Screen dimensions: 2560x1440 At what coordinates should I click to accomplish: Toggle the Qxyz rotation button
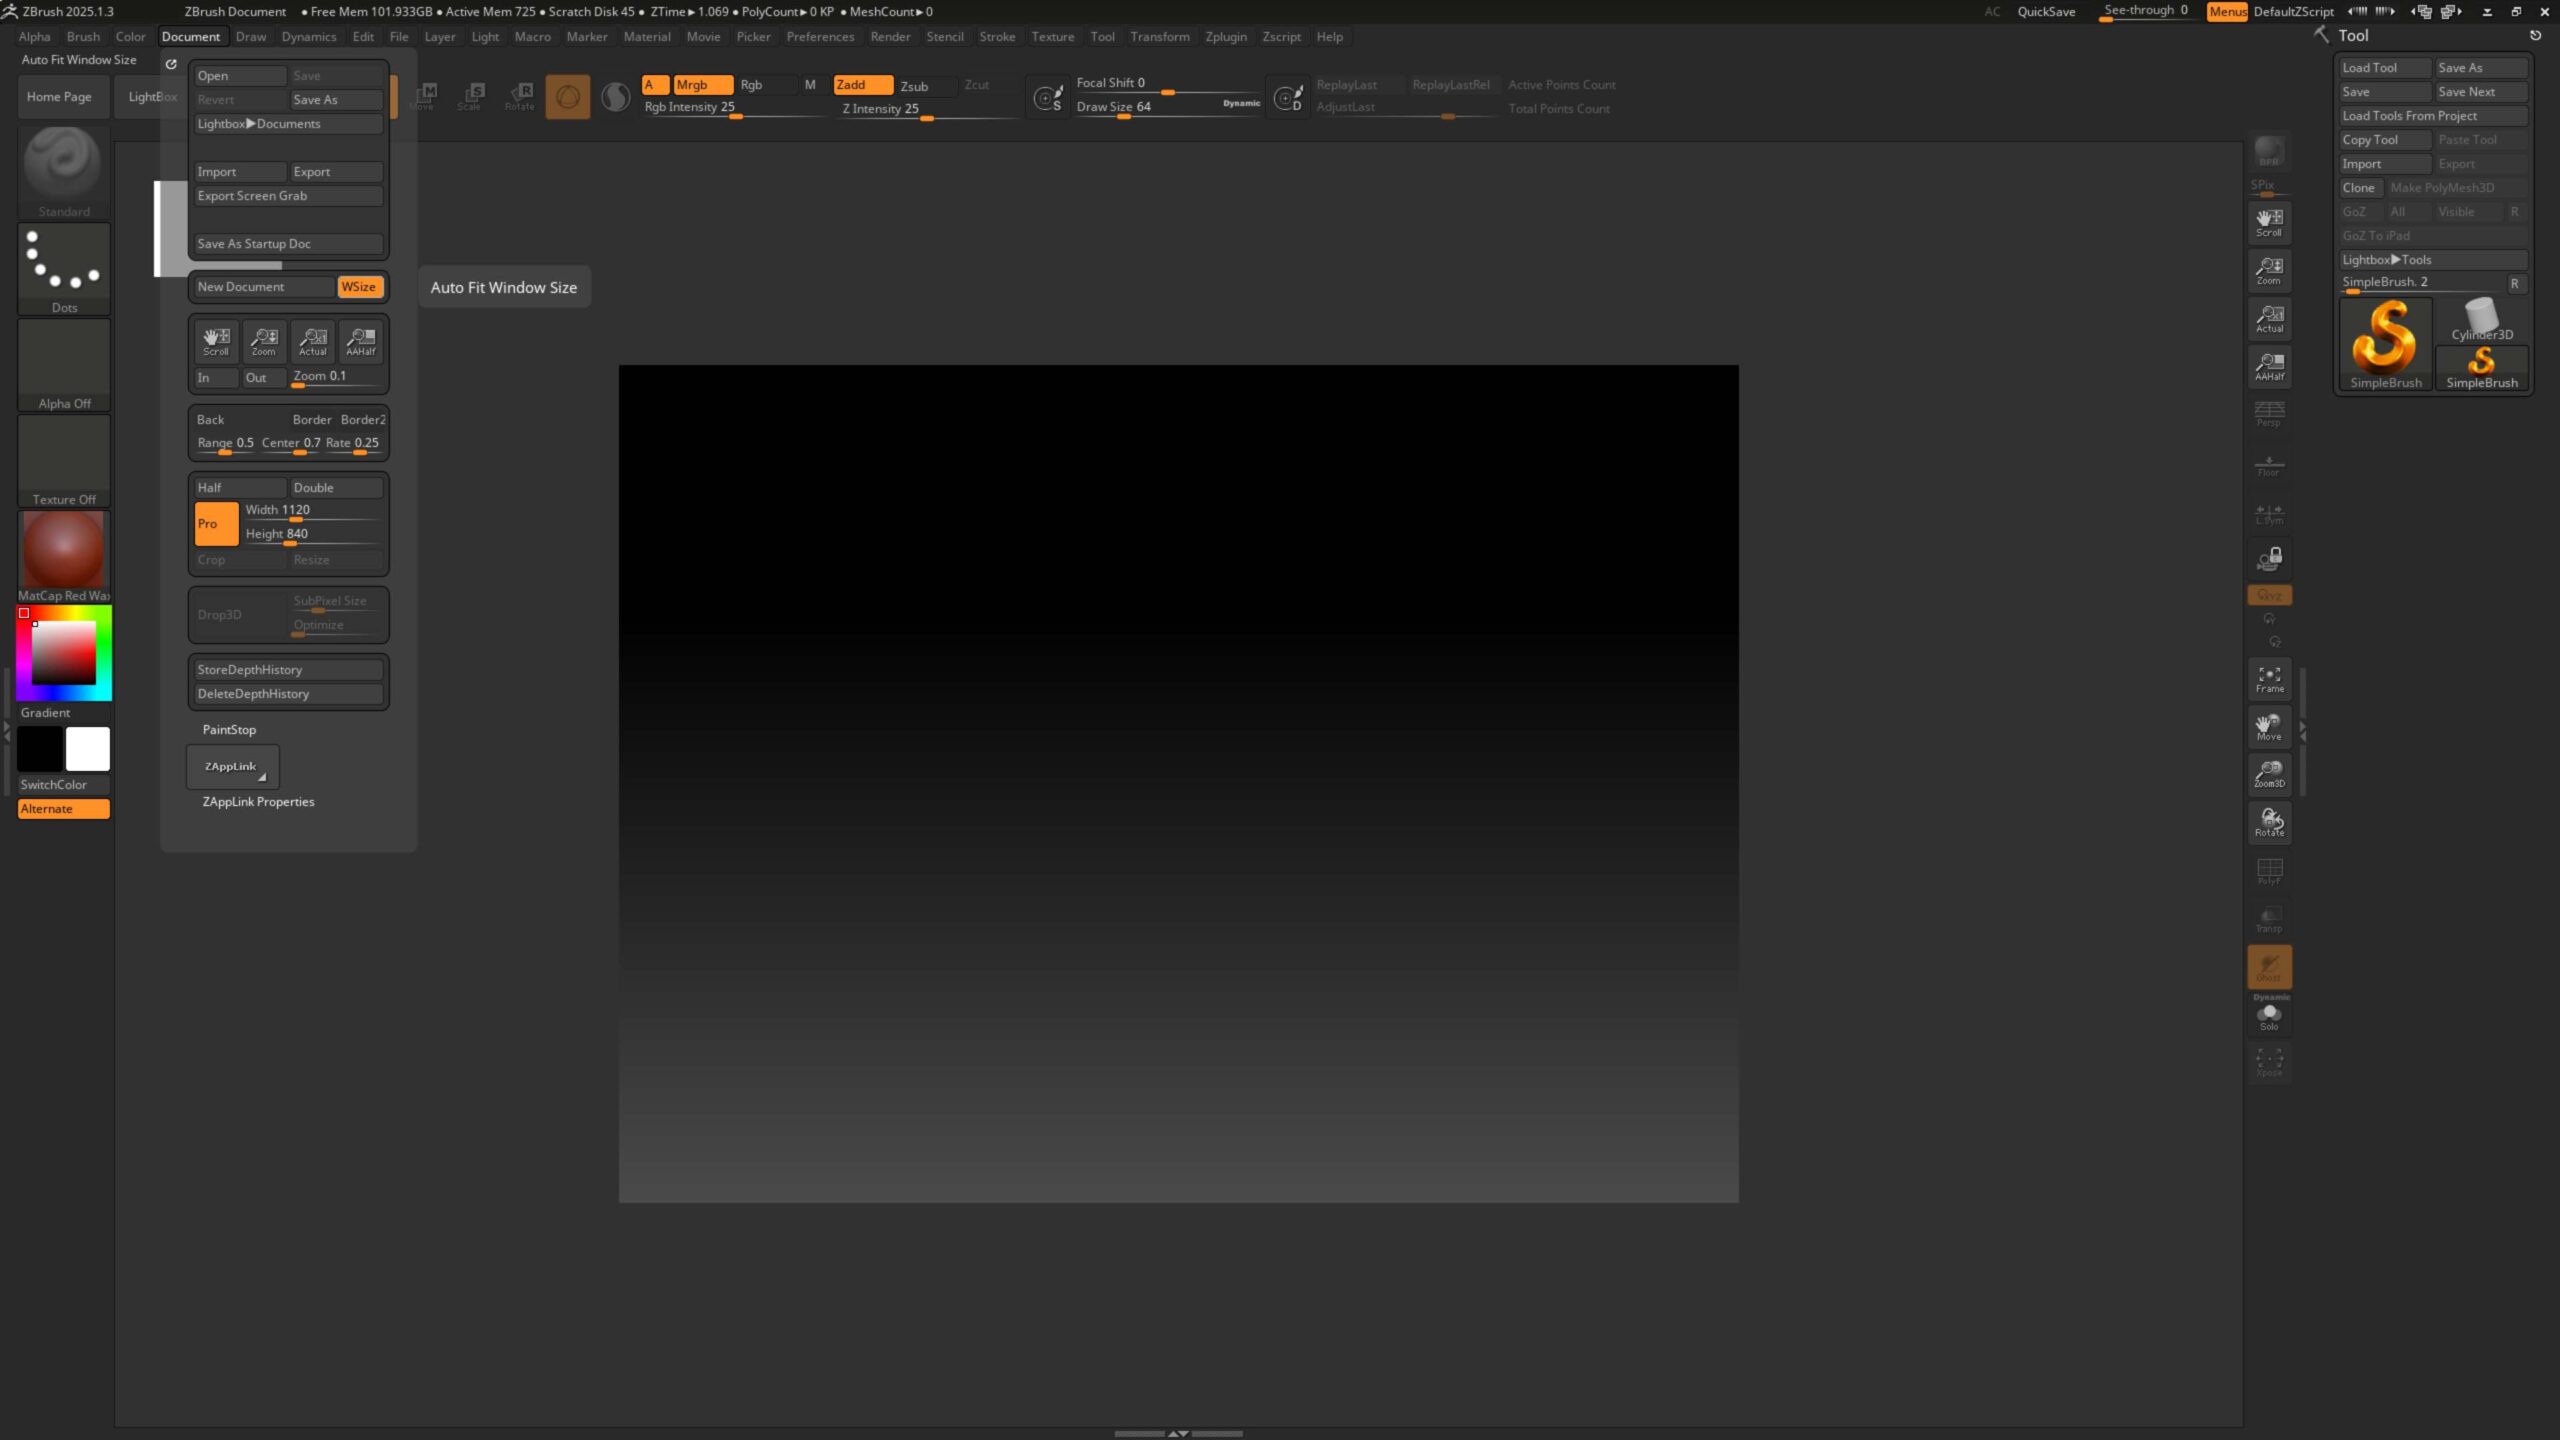point(2269,595)
